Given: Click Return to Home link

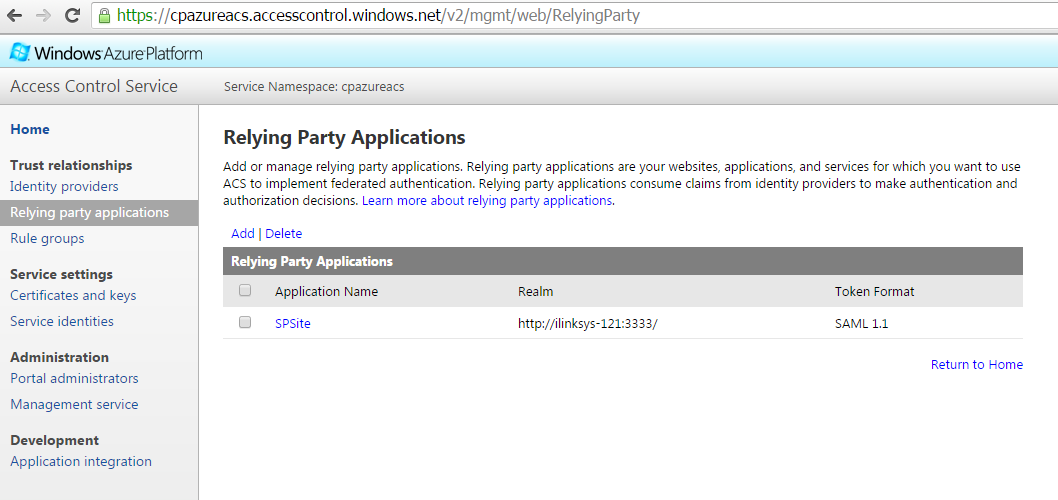Looking at the screenshot, I should tap(976, 364).
